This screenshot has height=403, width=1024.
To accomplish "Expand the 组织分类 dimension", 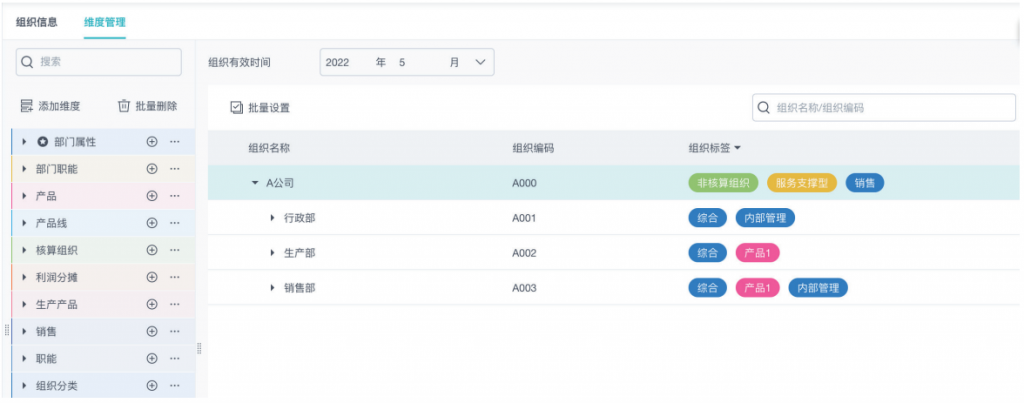I will (x=25, y=385).
